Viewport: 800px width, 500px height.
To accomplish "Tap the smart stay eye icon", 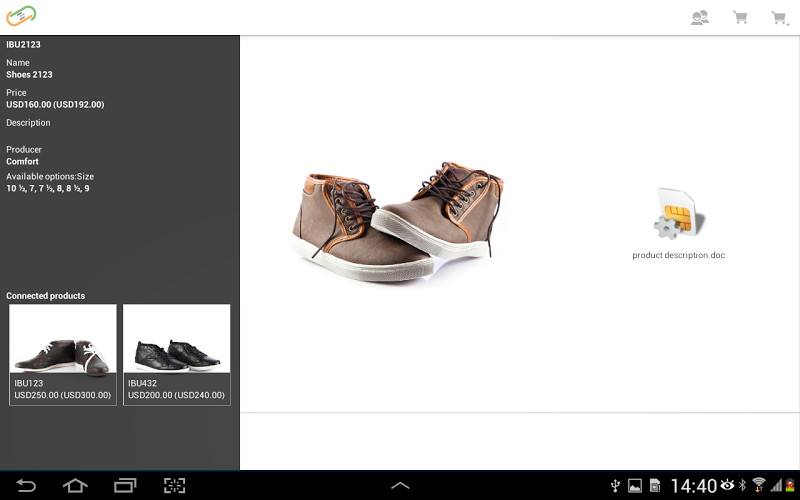I will [727, 484].
